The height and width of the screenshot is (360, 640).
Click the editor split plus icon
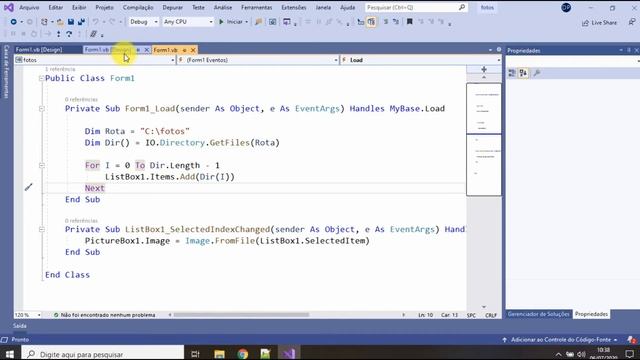pos(484,69)
